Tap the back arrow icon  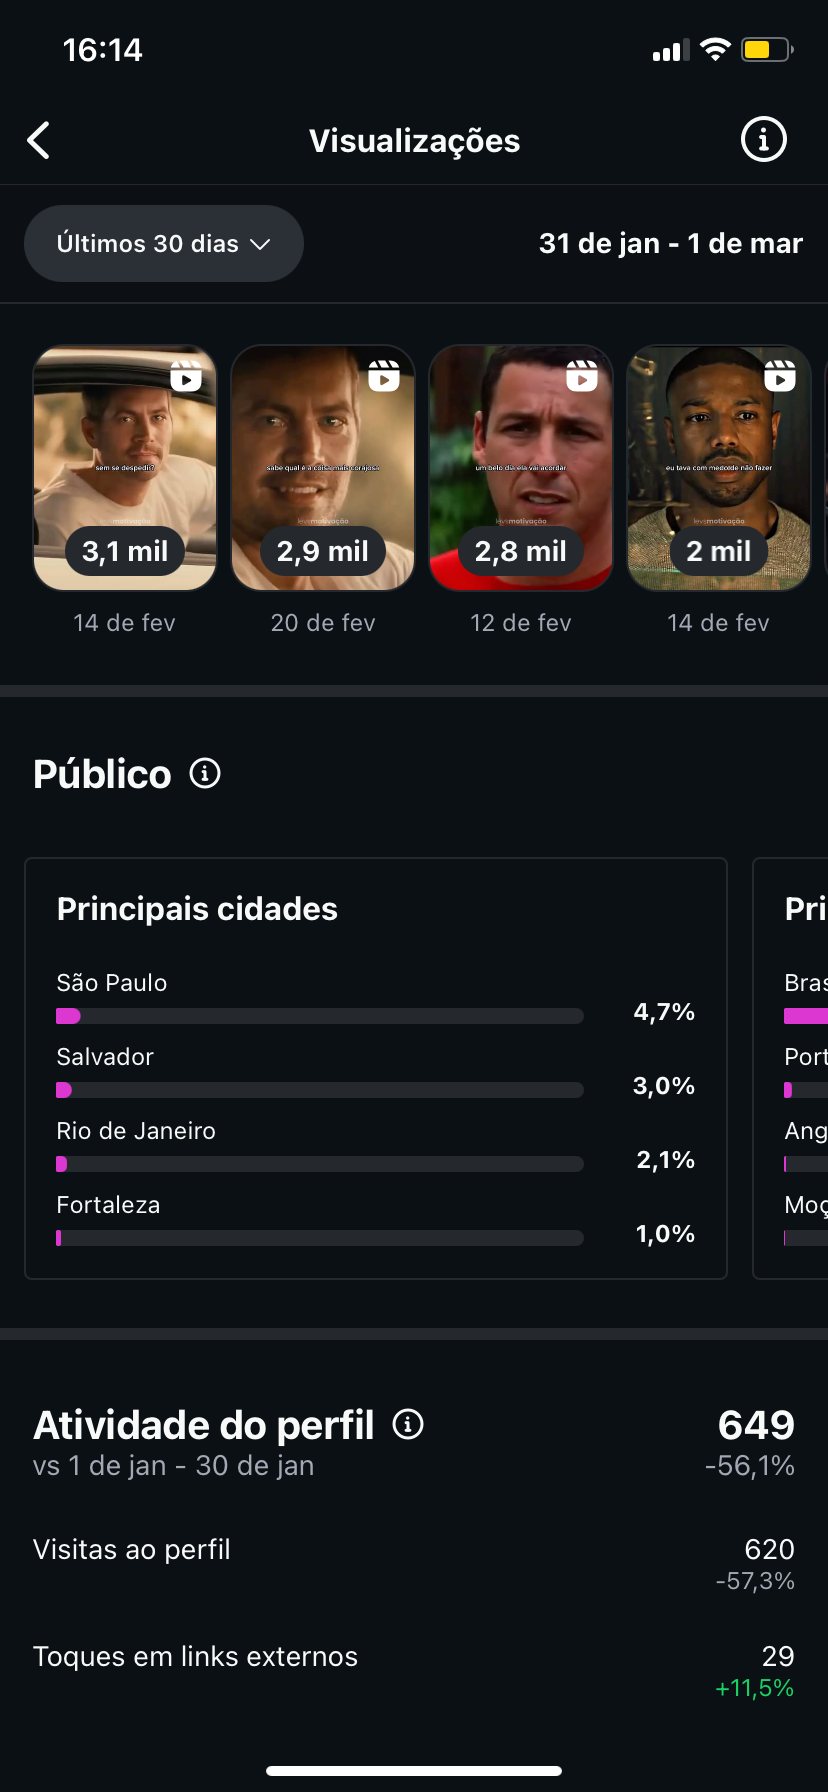click(x=39, y=141)
